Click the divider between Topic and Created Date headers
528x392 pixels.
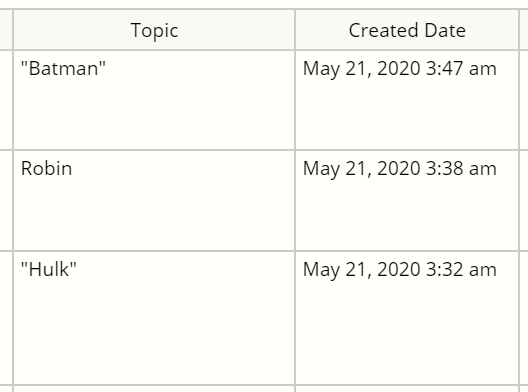295,30
